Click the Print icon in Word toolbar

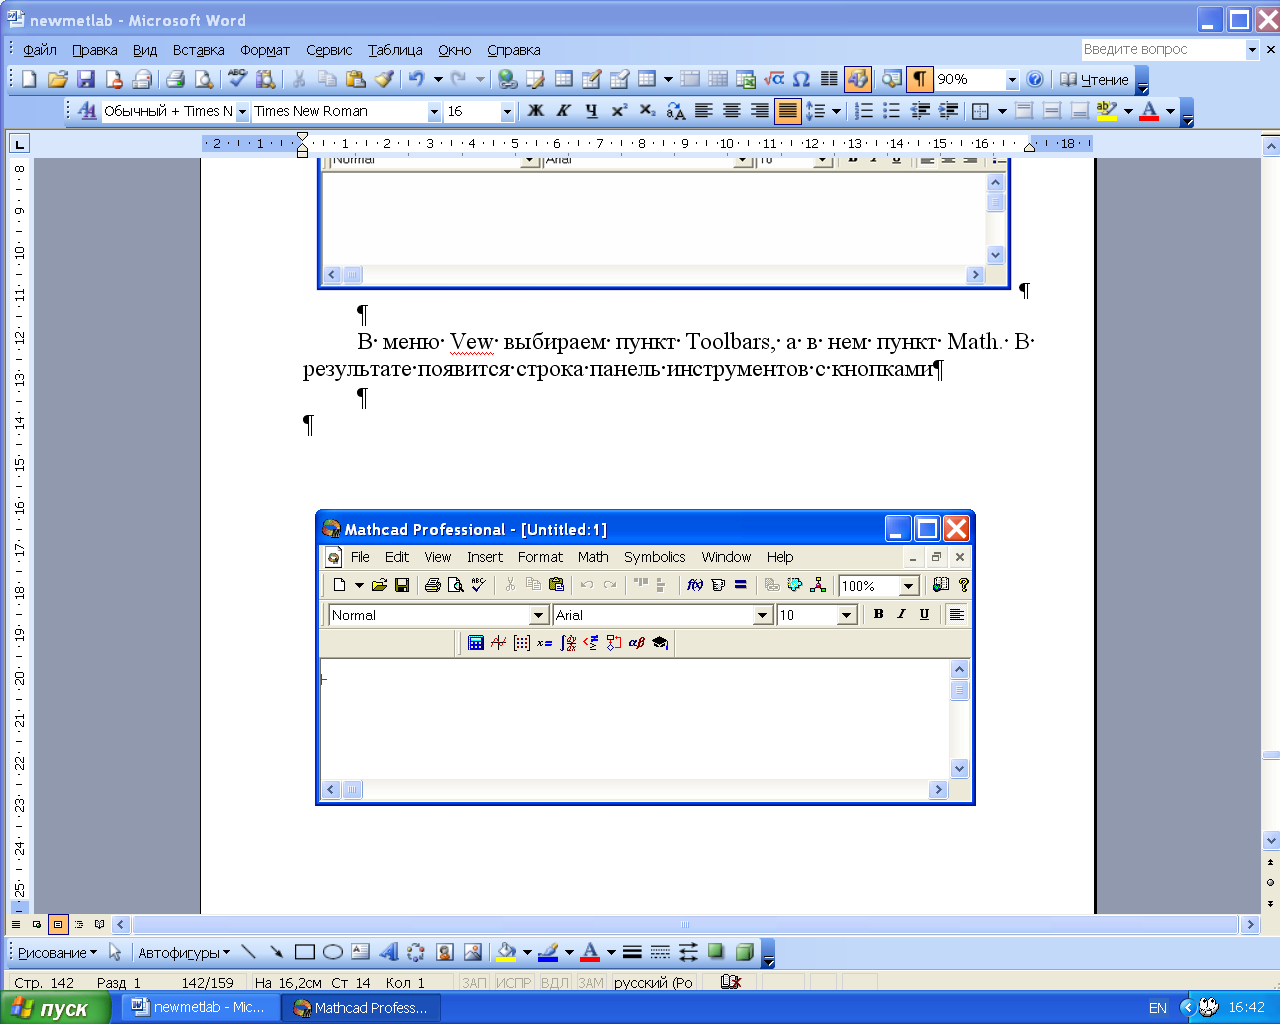(x=176, y=79)
